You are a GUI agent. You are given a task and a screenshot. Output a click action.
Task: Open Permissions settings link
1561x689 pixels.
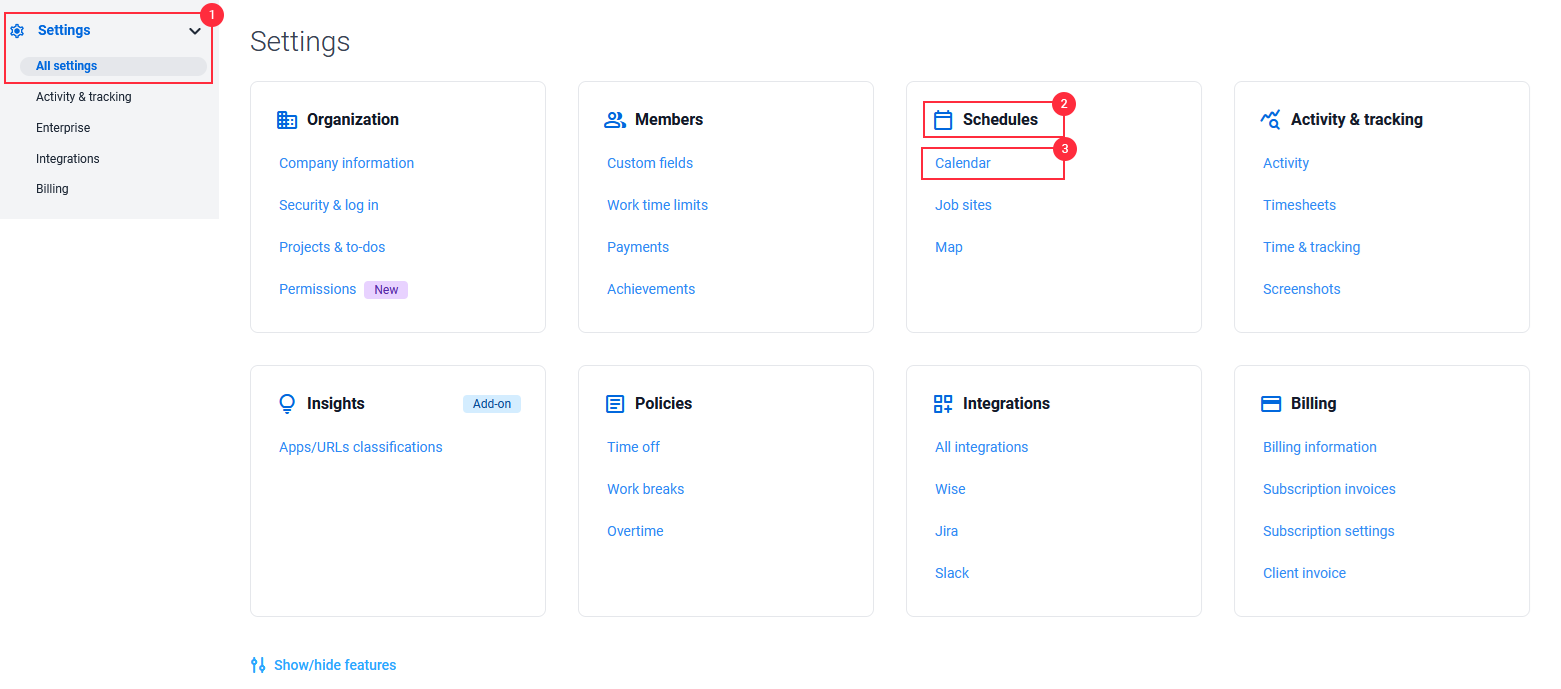coord(318,289)
